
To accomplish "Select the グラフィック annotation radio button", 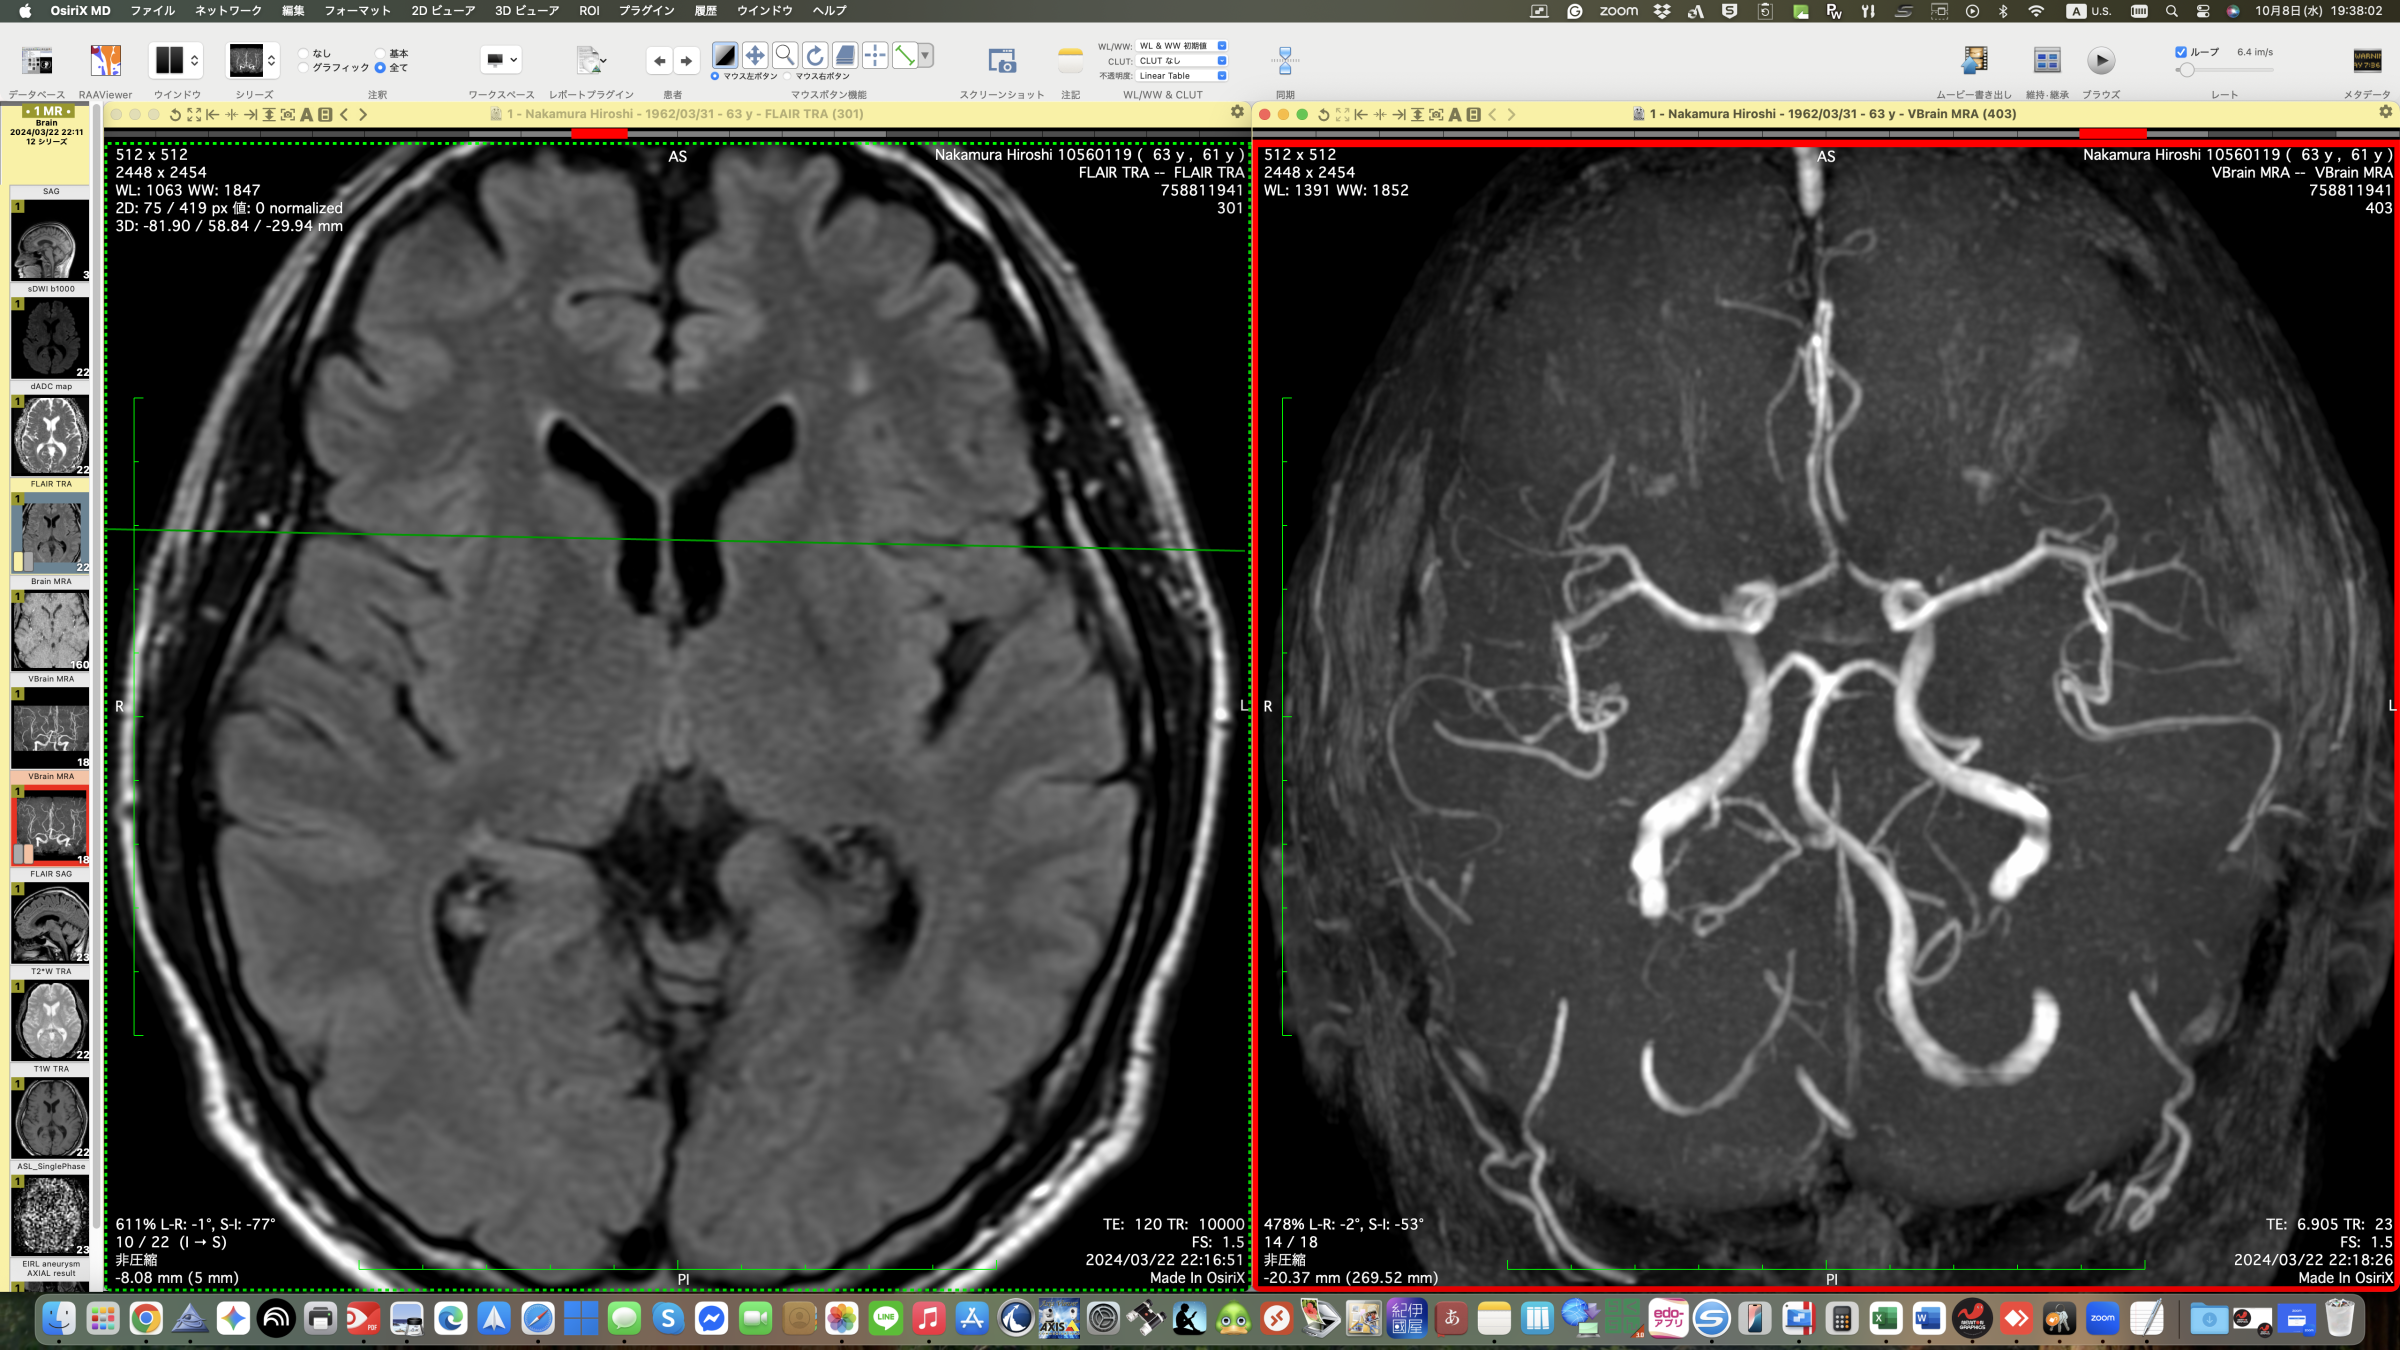I will coord(303,68).
